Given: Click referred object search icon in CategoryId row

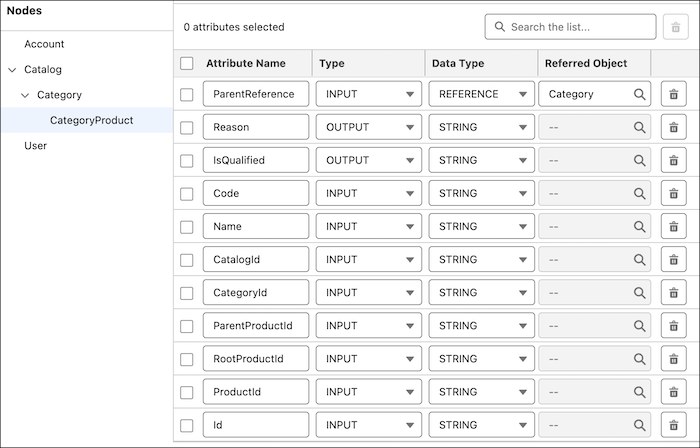Looking at the screenshot, I should point(639,292).
